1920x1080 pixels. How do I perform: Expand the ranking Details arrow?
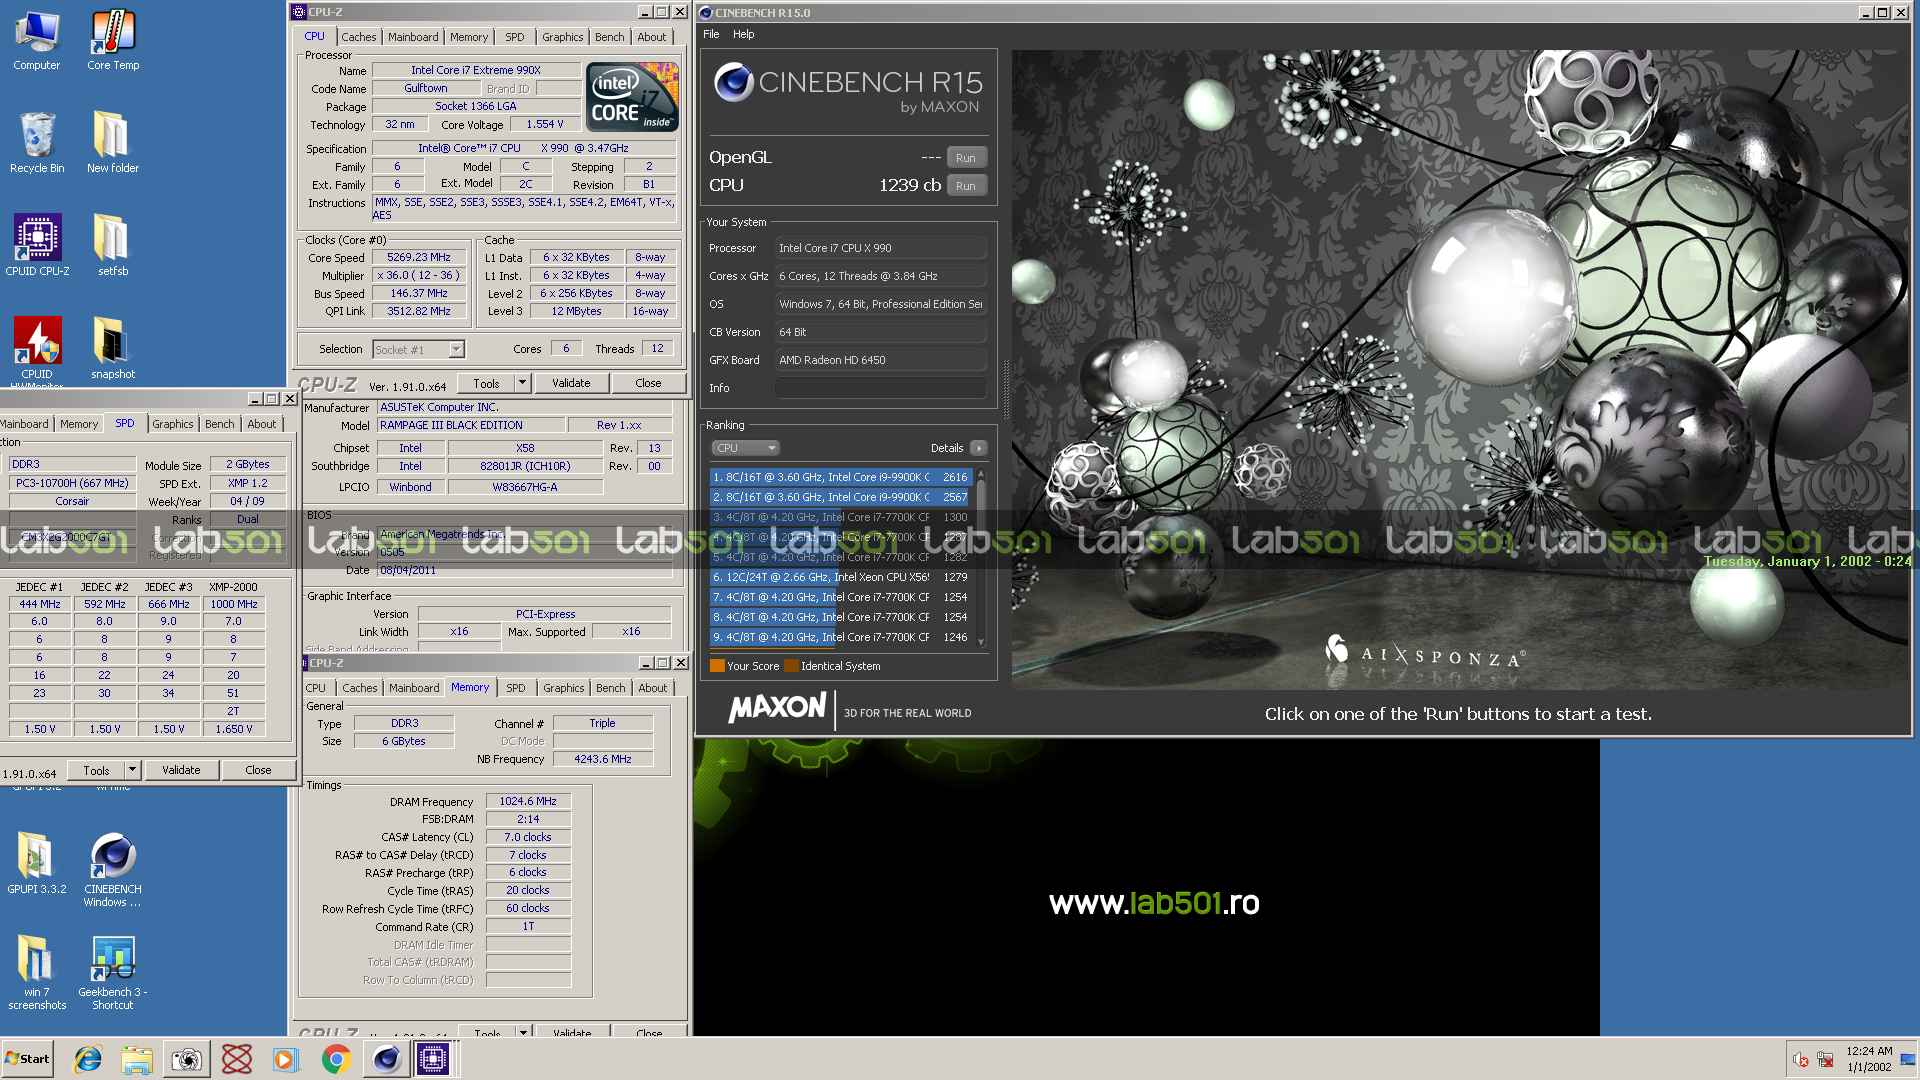[979, 448]
